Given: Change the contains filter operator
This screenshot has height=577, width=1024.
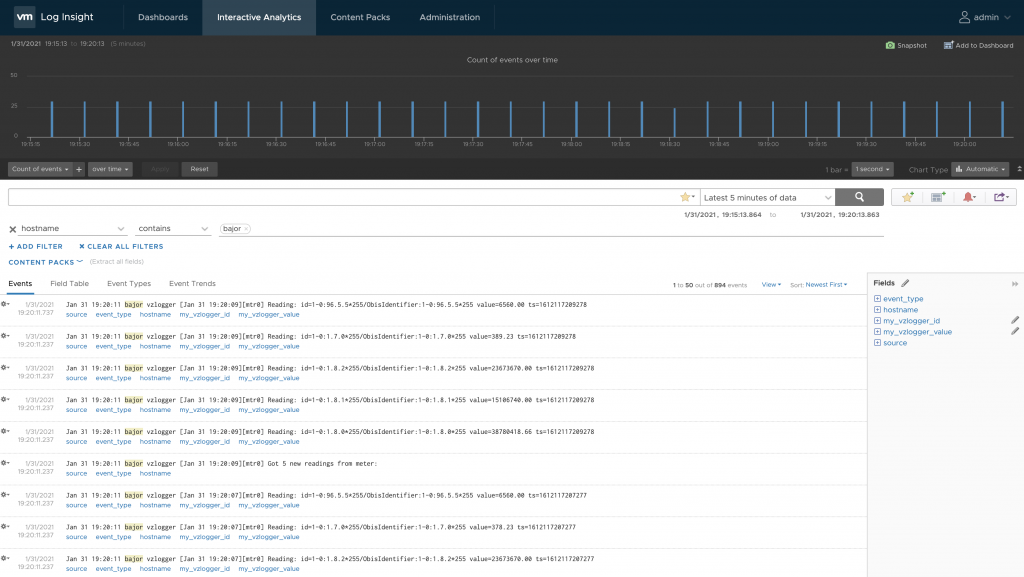Looking at the screenshot, I should 173,228.
